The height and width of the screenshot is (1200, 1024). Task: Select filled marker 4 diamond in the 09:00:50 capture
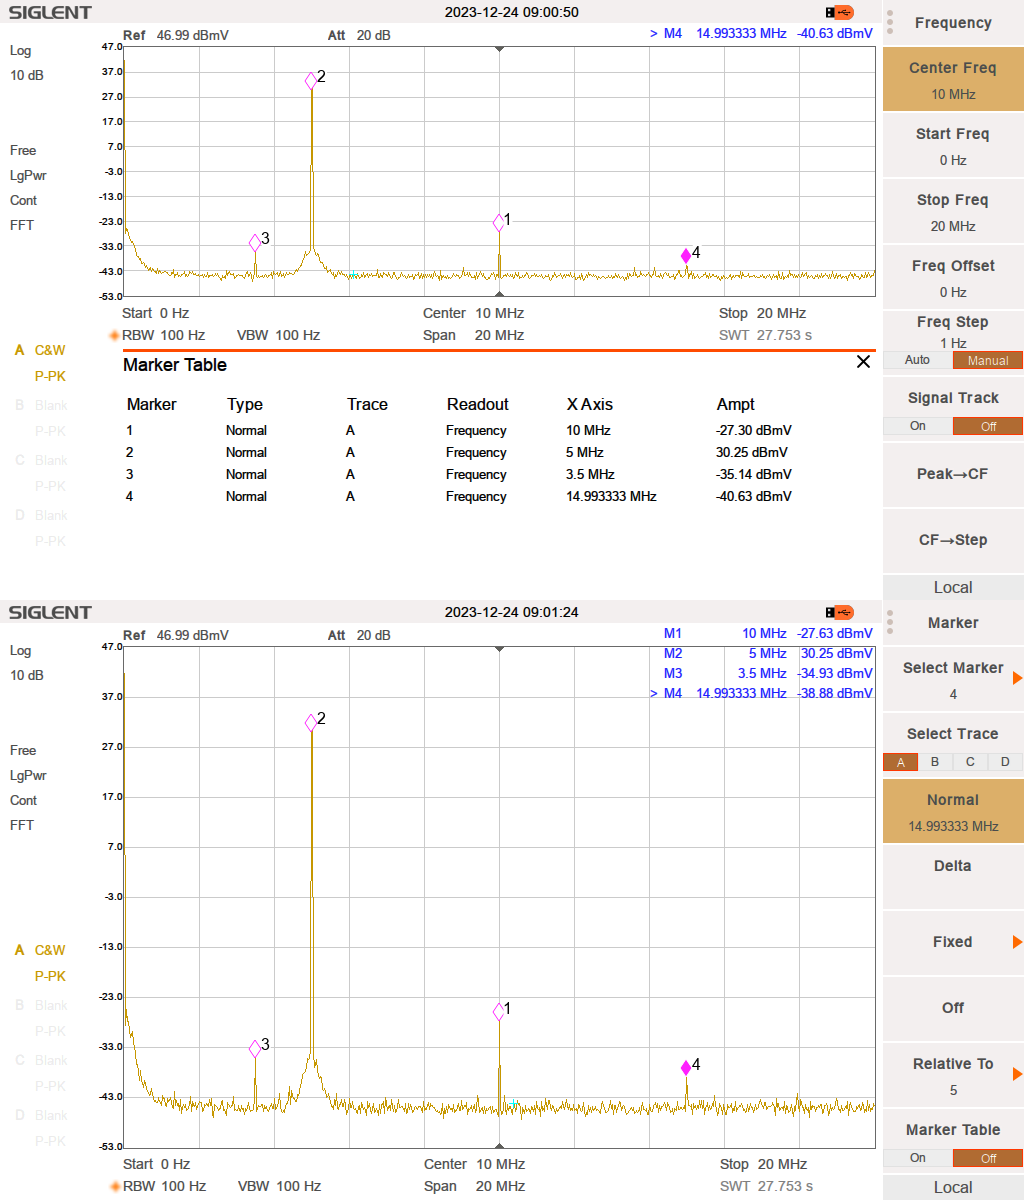tap(686, 256)
